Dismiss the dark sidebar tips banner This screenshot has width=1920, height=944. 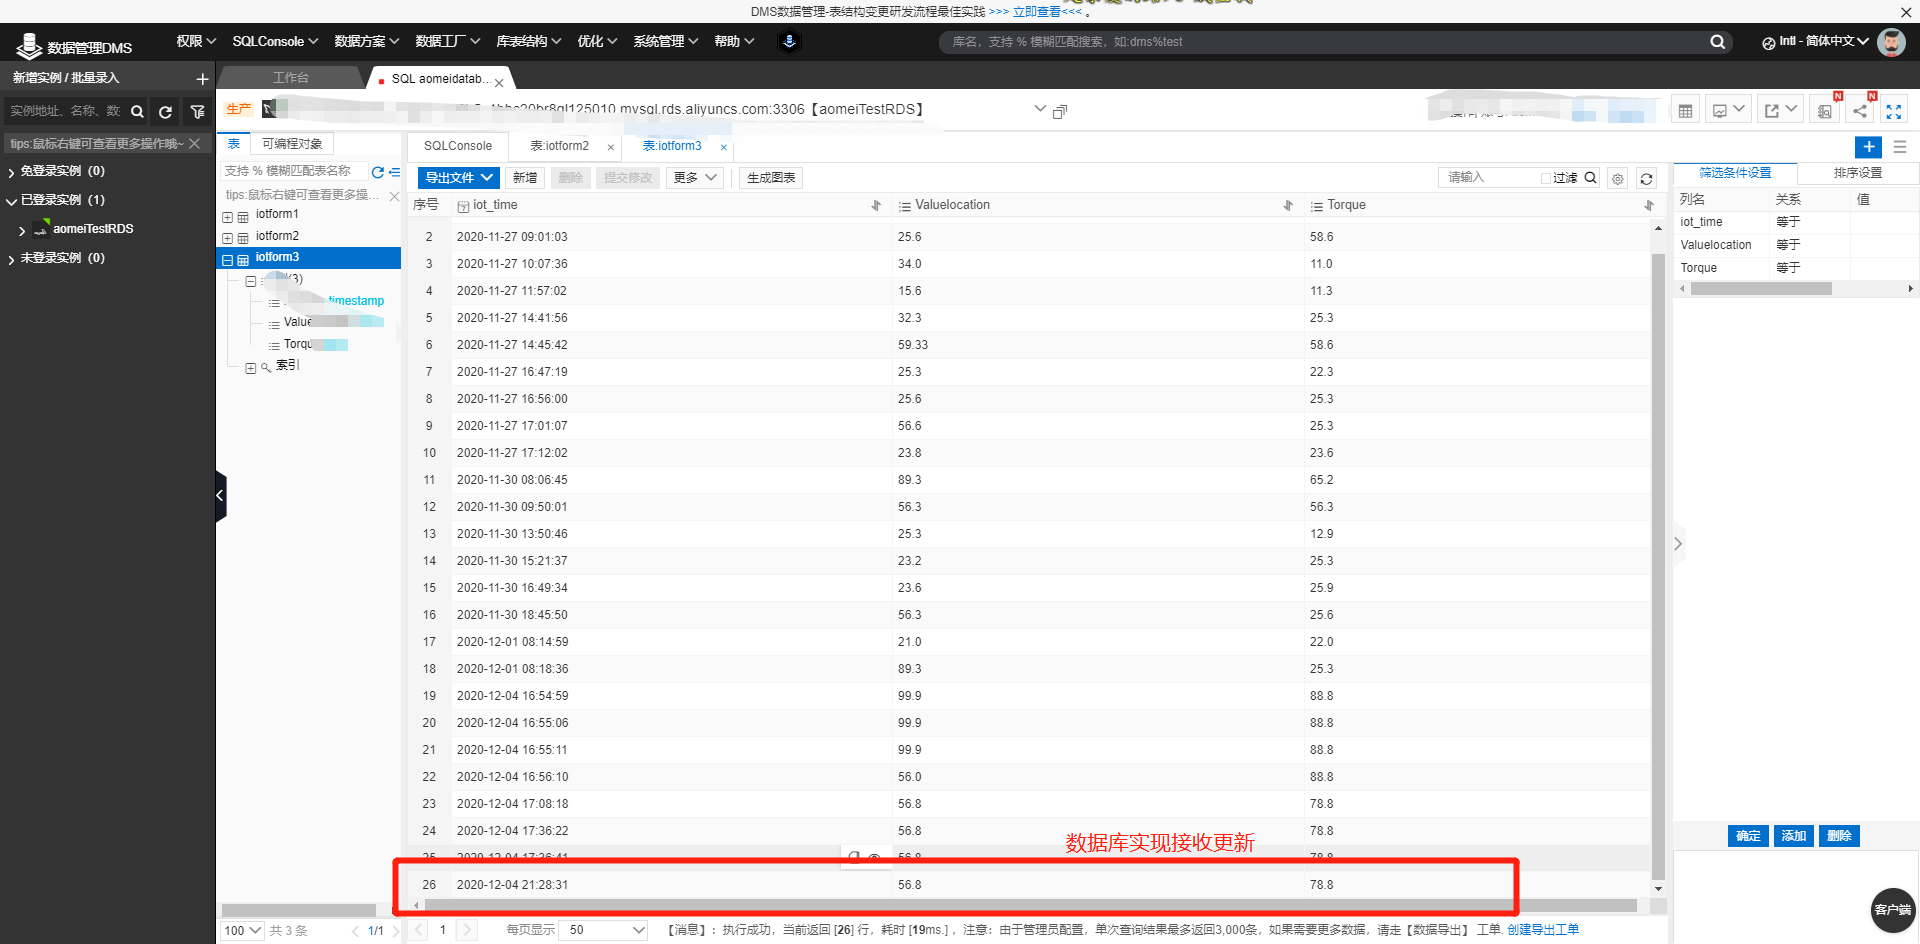(195, 144)
